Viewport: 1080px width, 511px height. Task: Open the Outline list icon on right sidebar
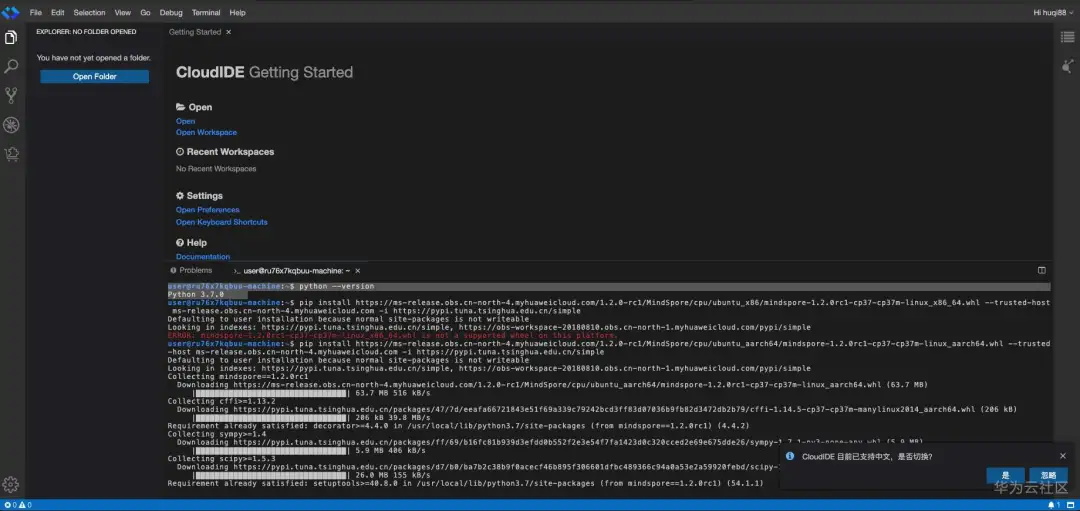[1067, 37]
